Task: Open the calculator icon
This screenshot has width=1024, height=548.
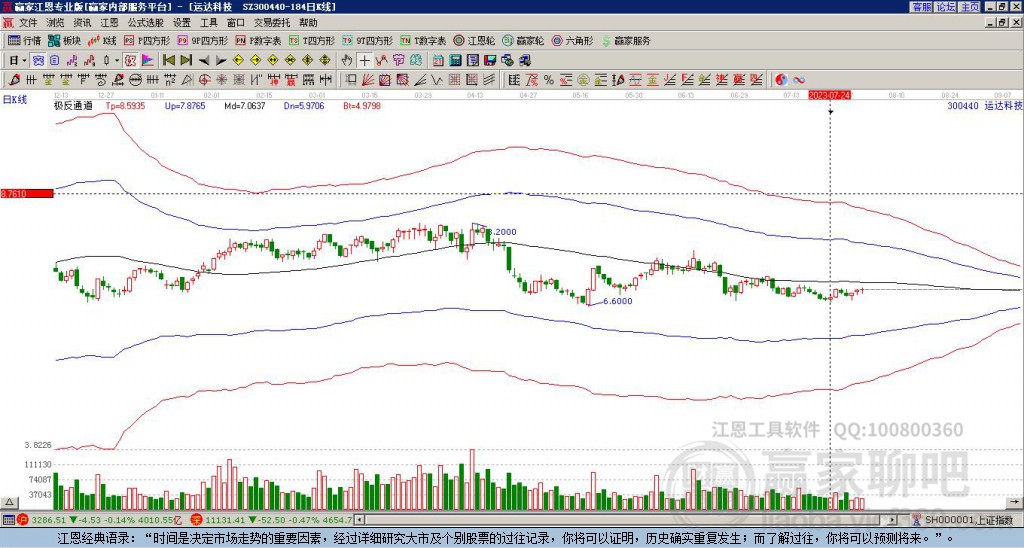Action: tap(456, 61)
